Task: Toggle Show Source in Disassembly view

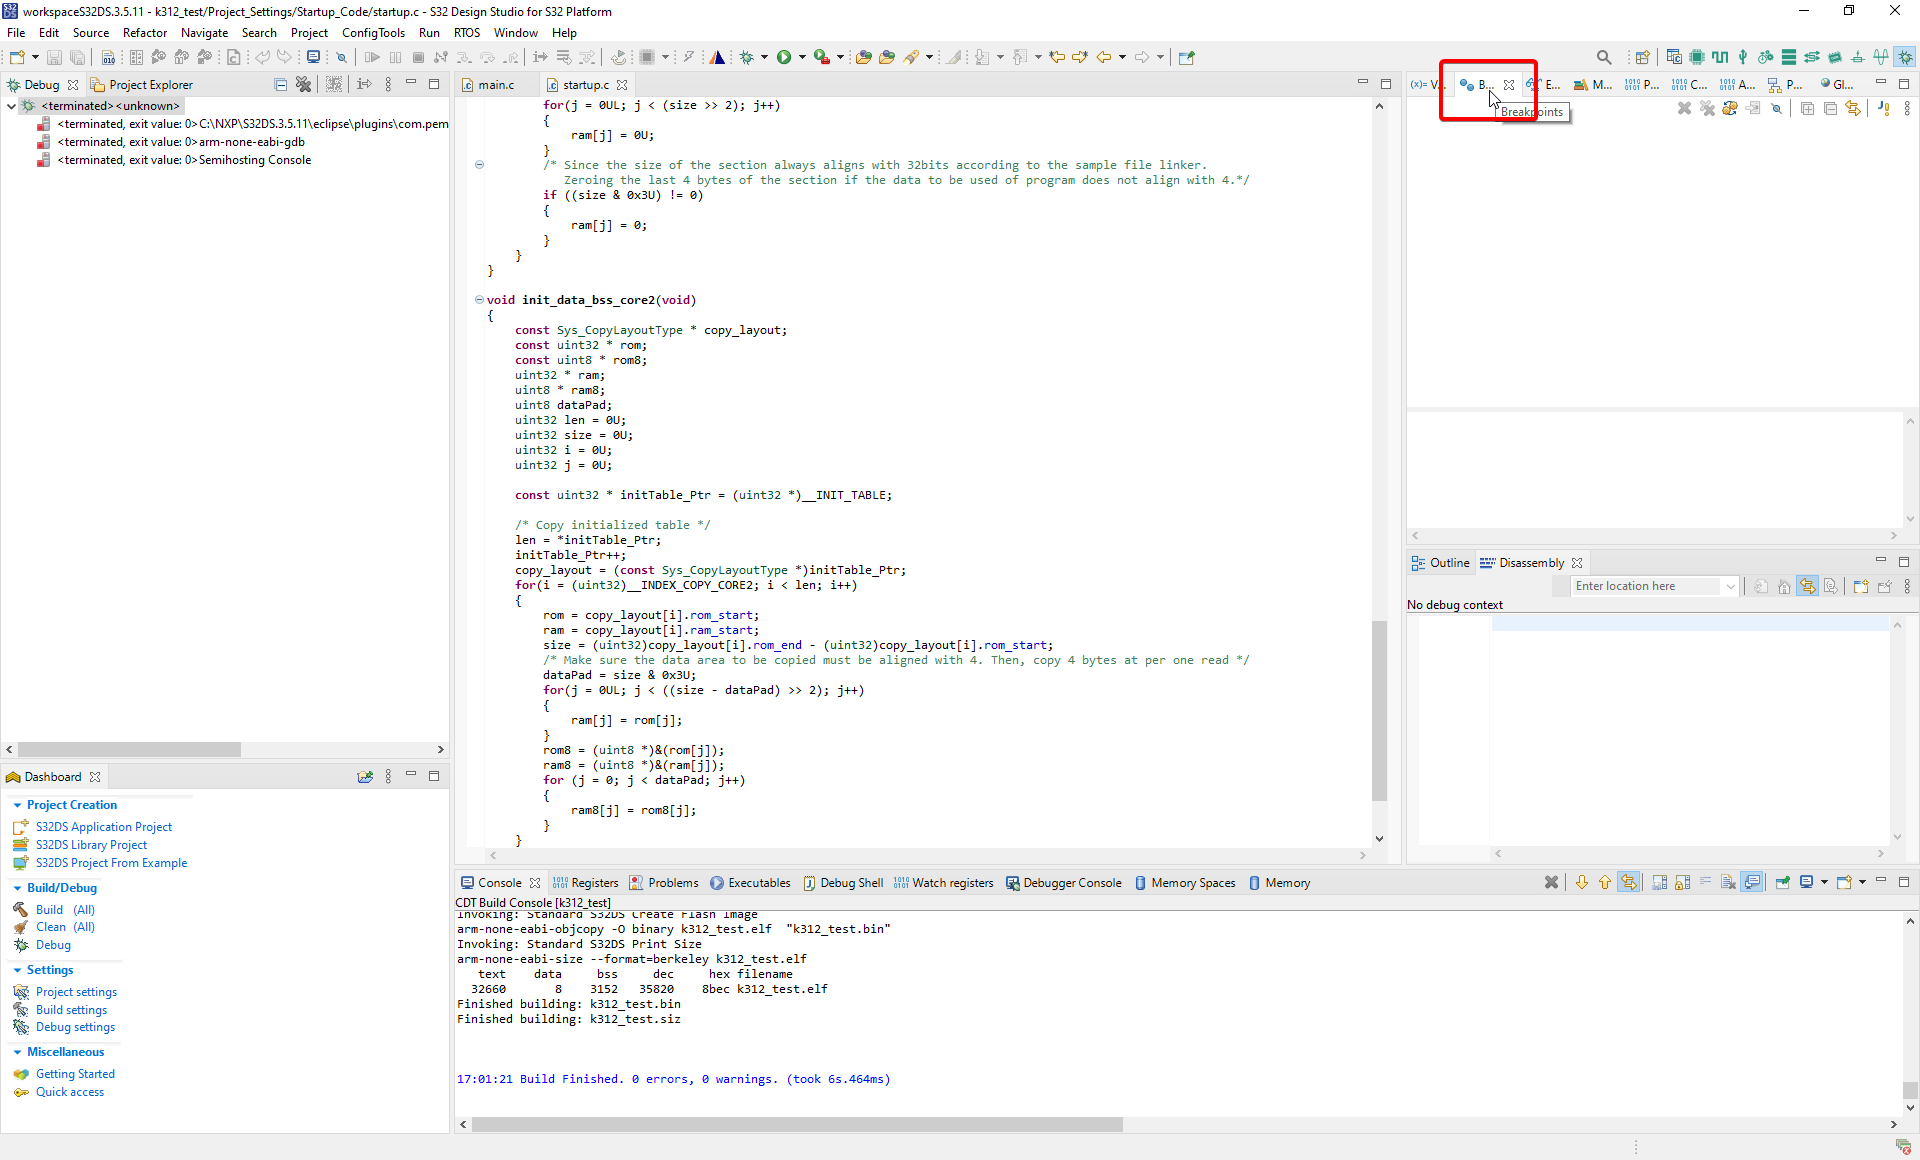Action: pos(1831,586)
